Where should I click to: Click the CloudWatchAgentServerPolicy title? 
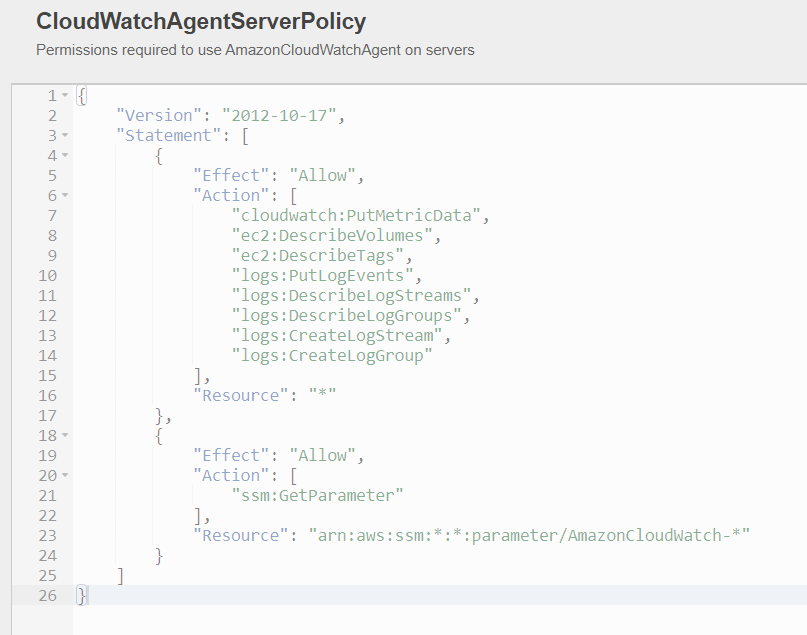pos(201,22)
